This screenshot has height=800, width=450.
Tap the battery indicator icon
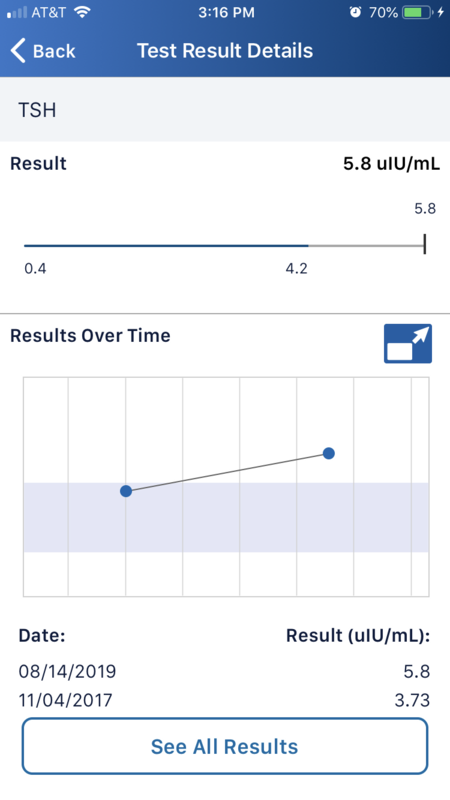pos(417,12)
